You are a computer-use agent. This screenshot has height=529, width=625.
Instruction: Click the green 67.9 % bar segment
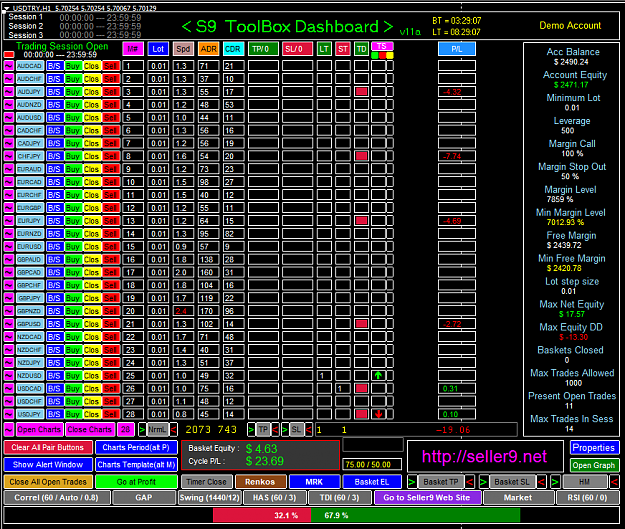[415, 515]
